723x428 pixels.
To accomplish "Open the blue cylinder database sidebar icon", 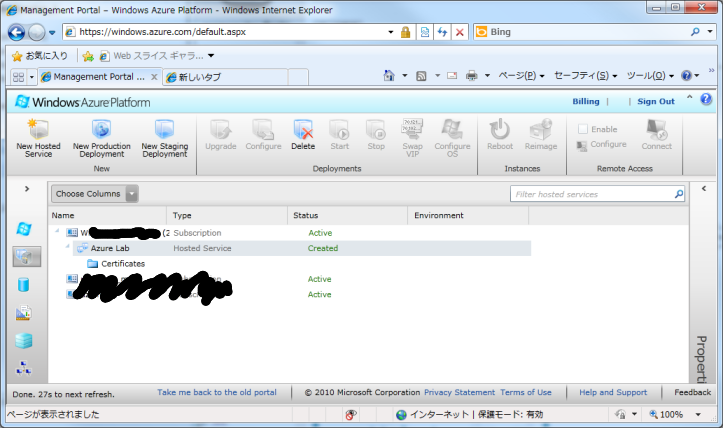I will [x=24, y=285].
